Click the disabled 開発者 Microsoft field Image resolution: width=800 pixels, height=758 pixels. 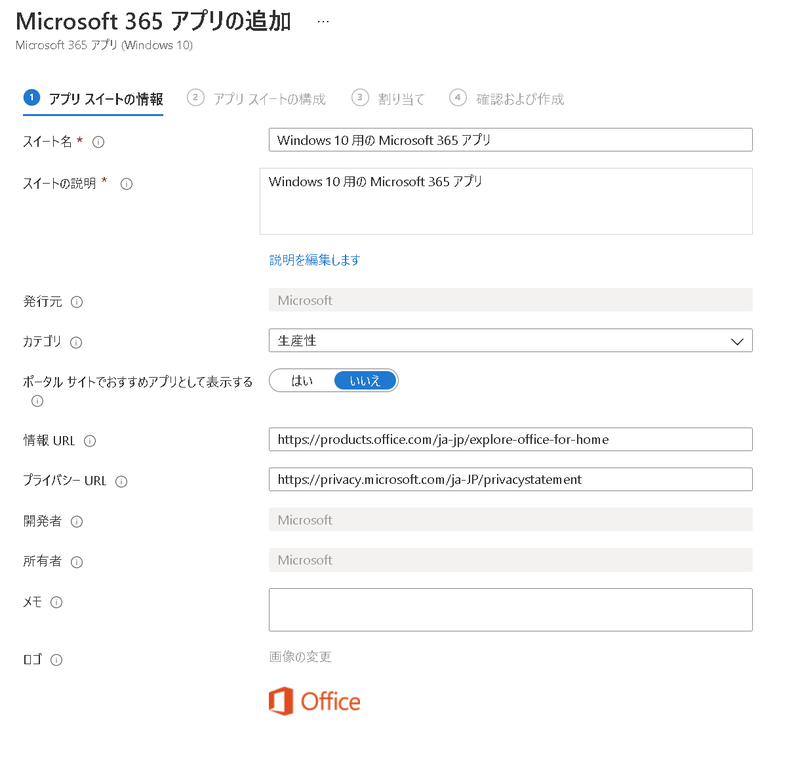[x=510, y=520]
